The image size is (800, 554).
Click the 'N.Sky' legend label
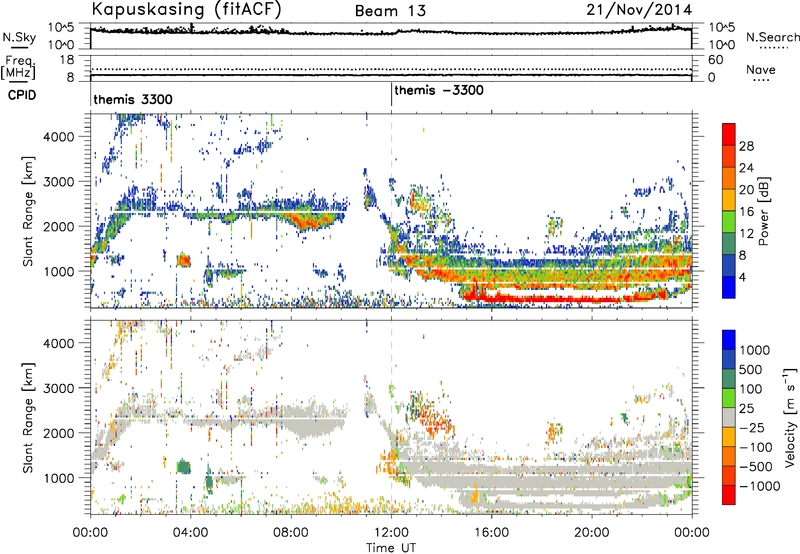[x=19, y=37]
